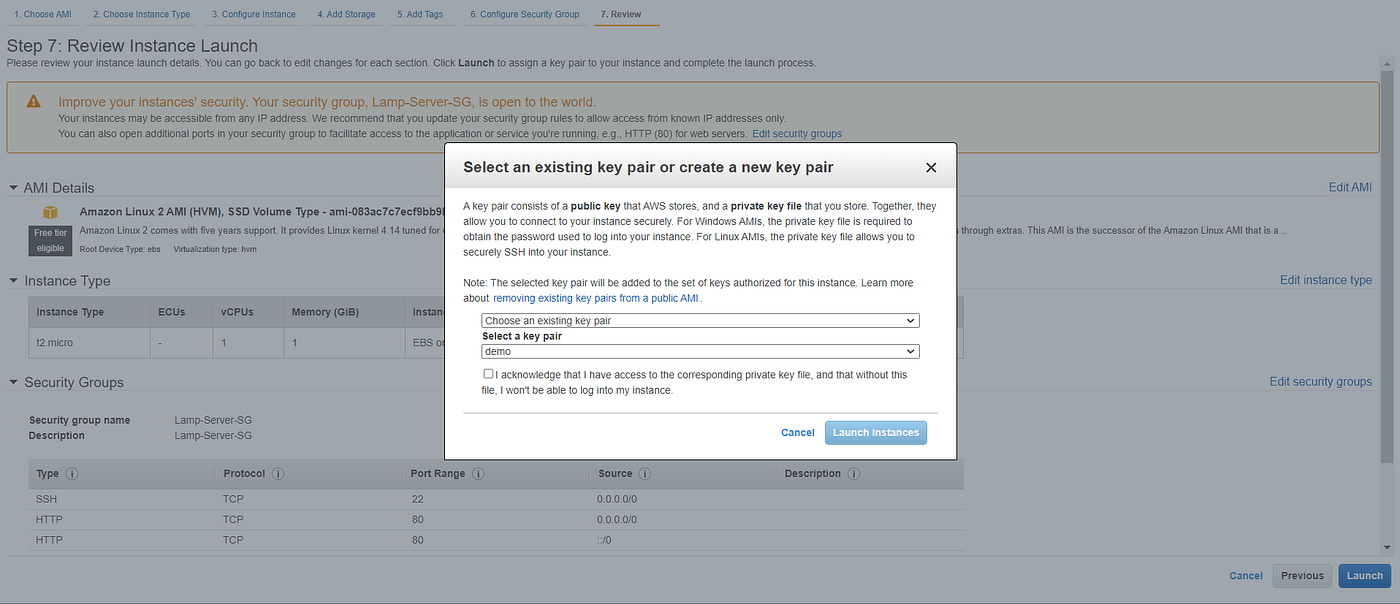
Task: Click the info icon beside the Protocol column
Action: (x=277, y=473)
